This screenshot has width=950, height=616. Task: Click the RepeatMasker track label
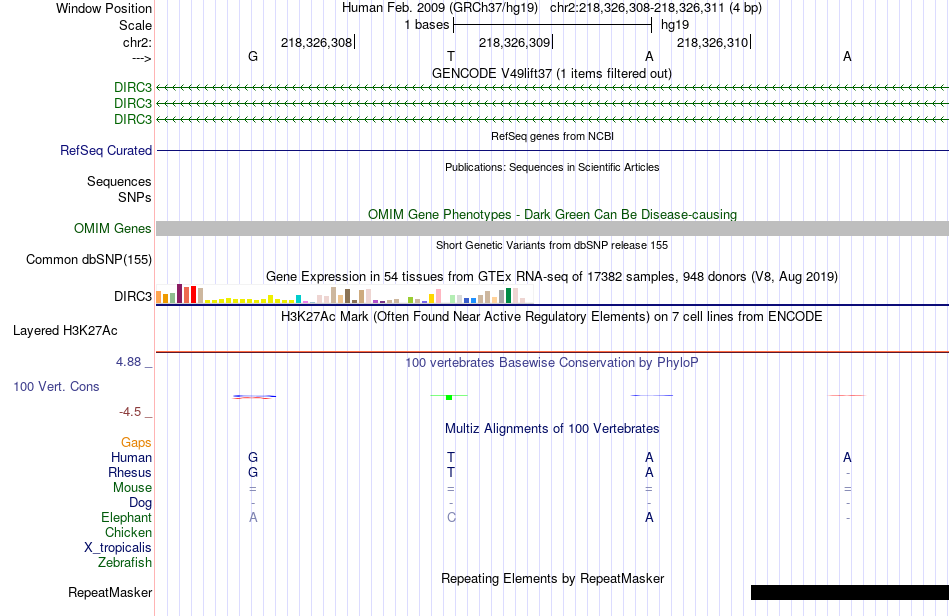click(110, 592)
